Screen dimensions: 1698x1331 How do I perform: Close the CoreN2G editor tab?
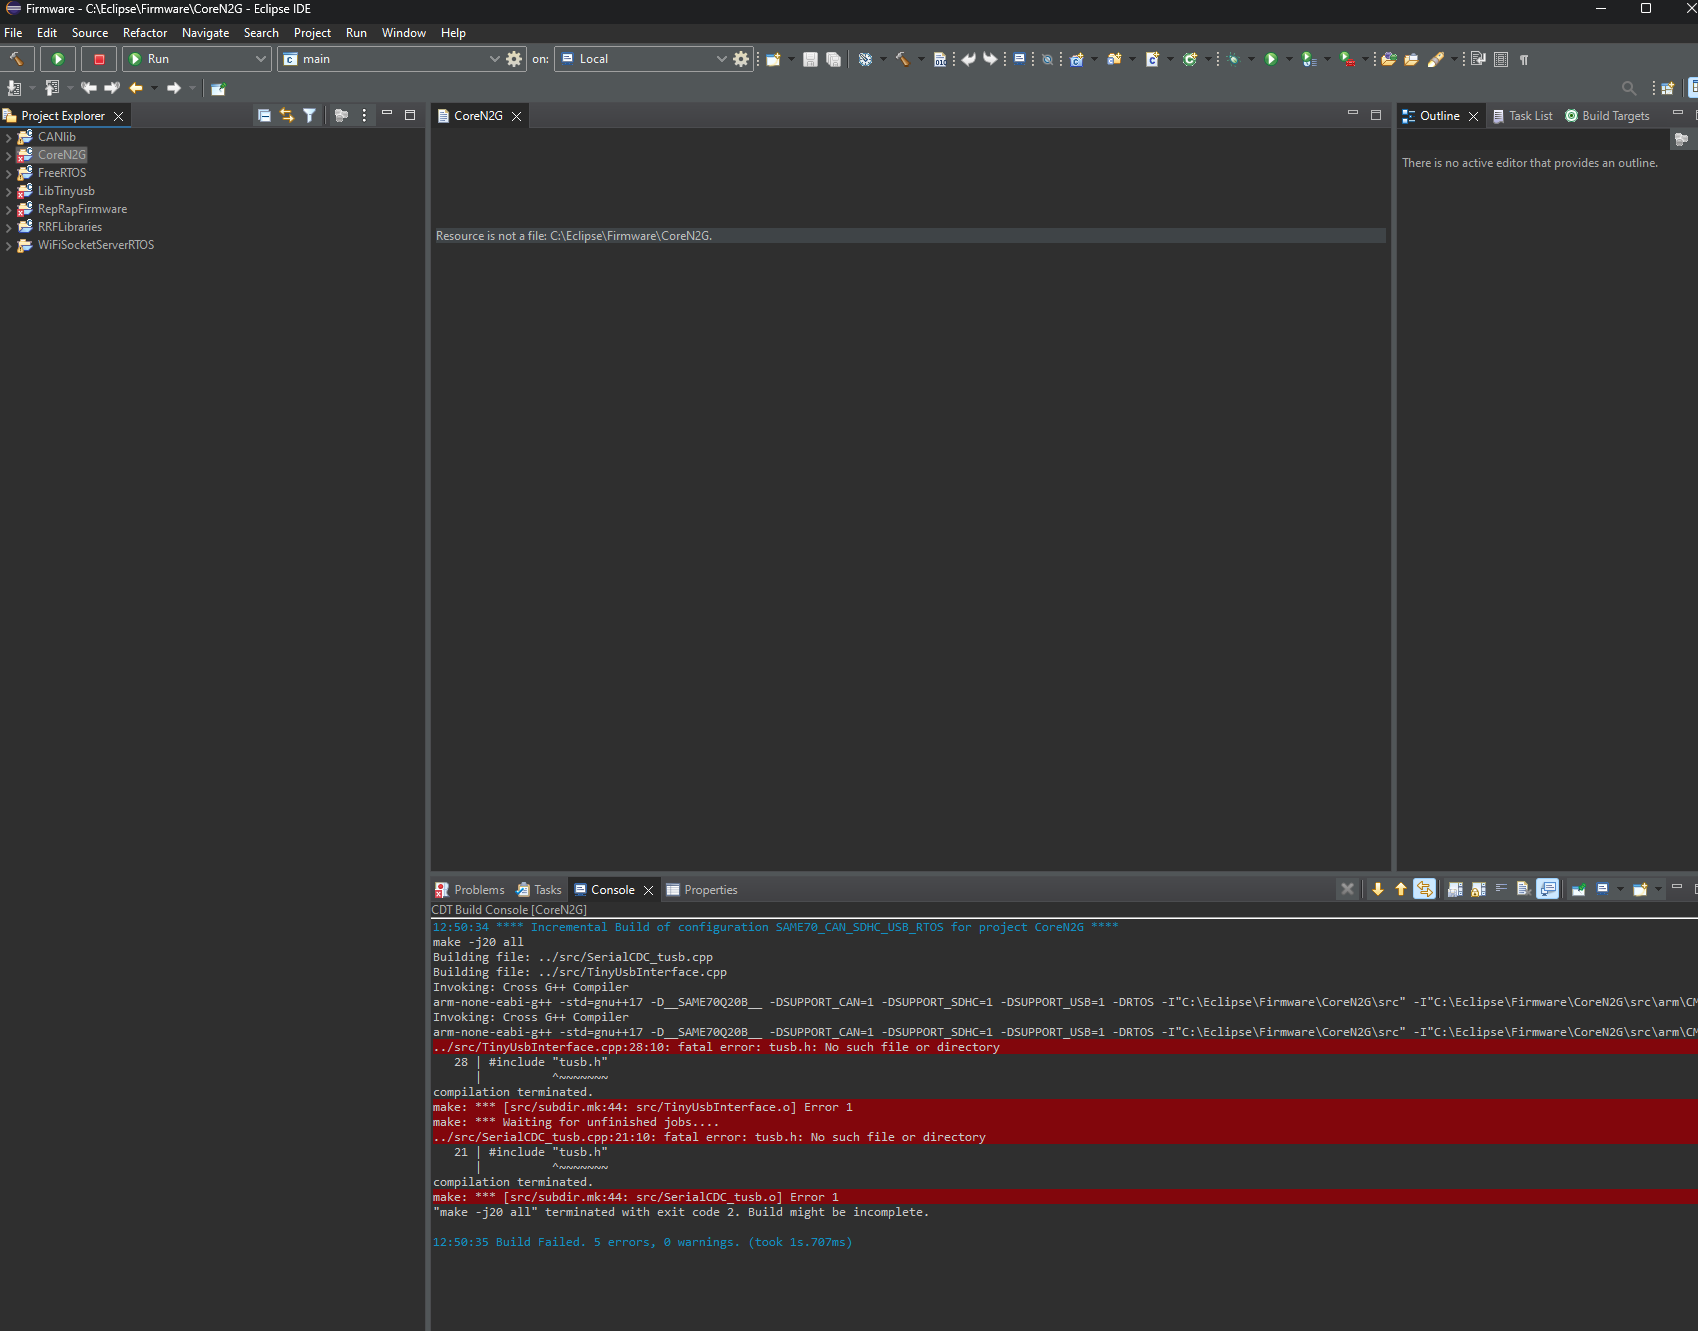(517, 116)
